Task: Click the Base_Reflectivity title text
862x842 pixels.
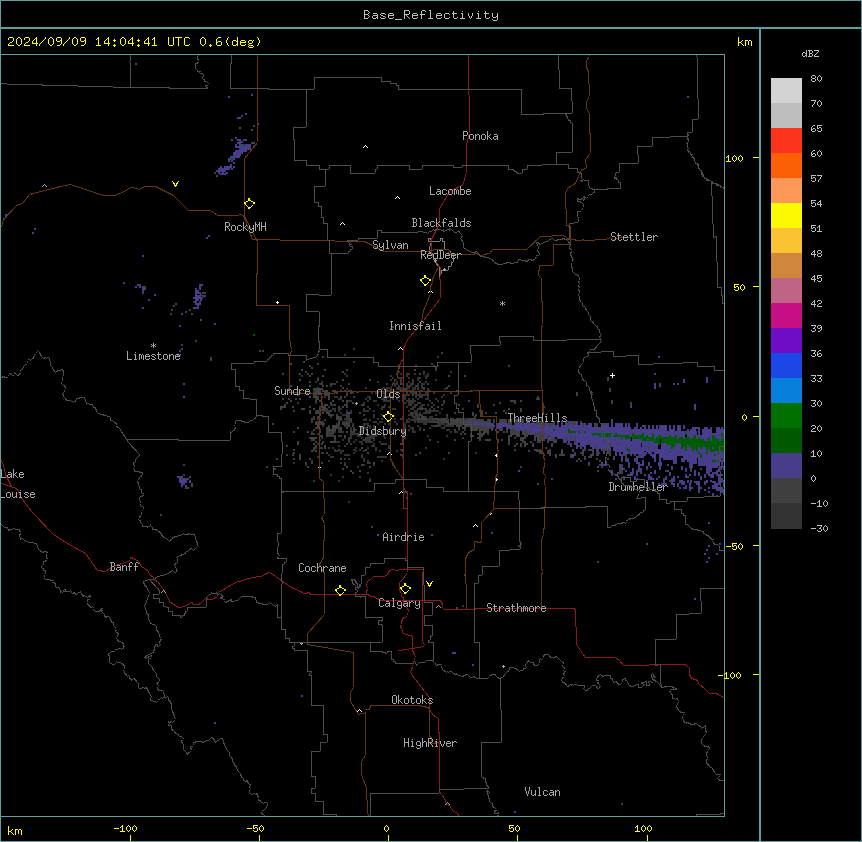Action: tap(431, 15)
